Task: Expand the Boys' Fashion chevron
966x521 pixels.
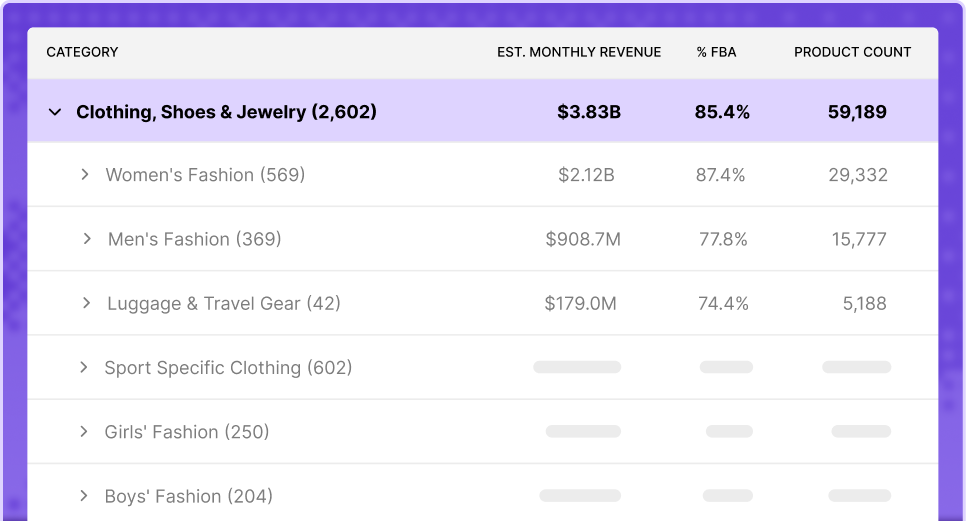Action: [x=84, y=496]
